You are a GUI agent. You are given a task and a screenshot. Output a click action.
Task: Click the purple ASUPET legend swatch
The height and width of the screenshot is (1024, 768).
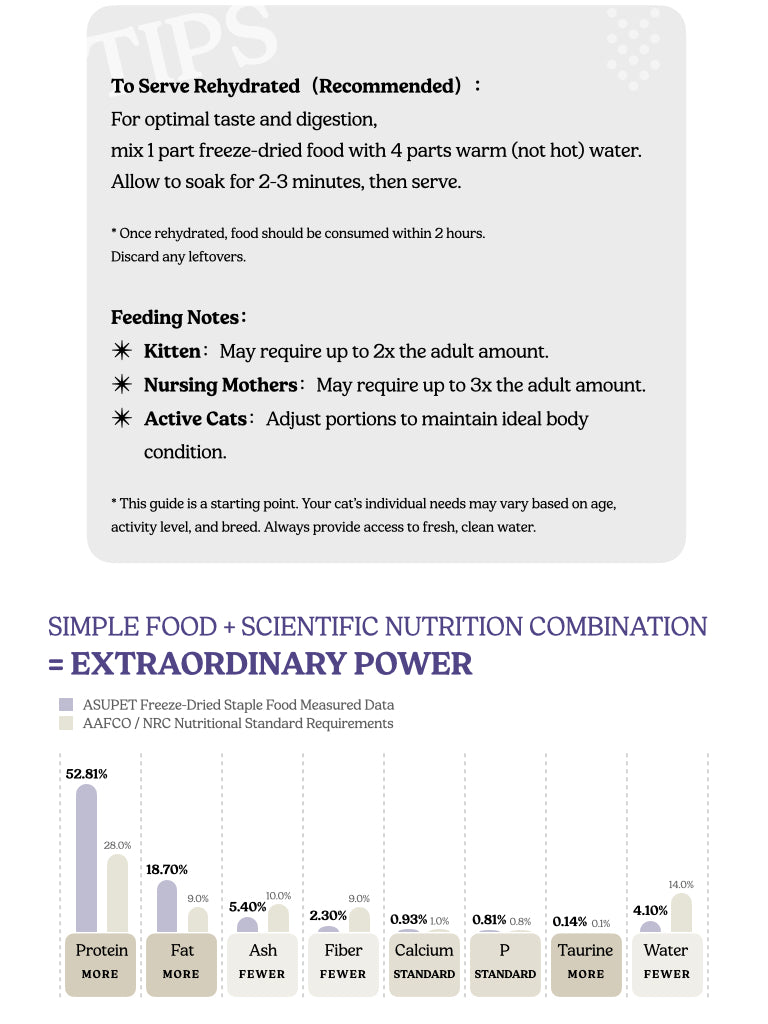point(66,705)
